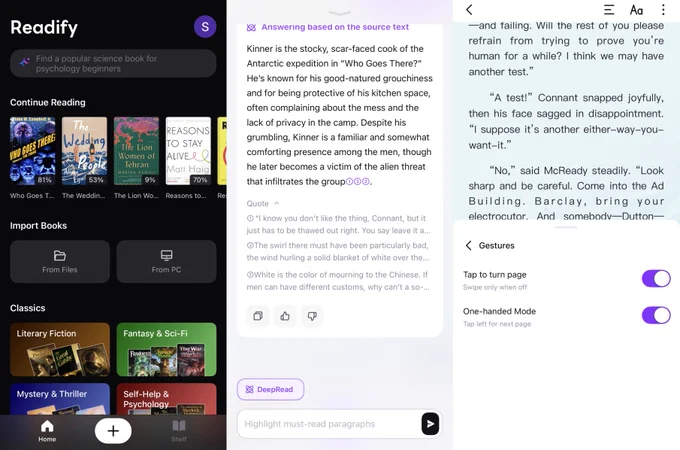Click the Gestures heading
The image size is (680, 450).
[497, 245]
